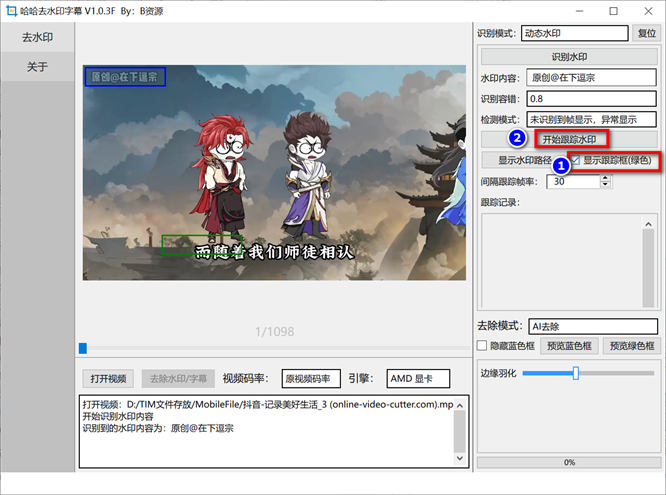Click the 打开视频 button
This screenshot has width=666, height=495.
108,379
